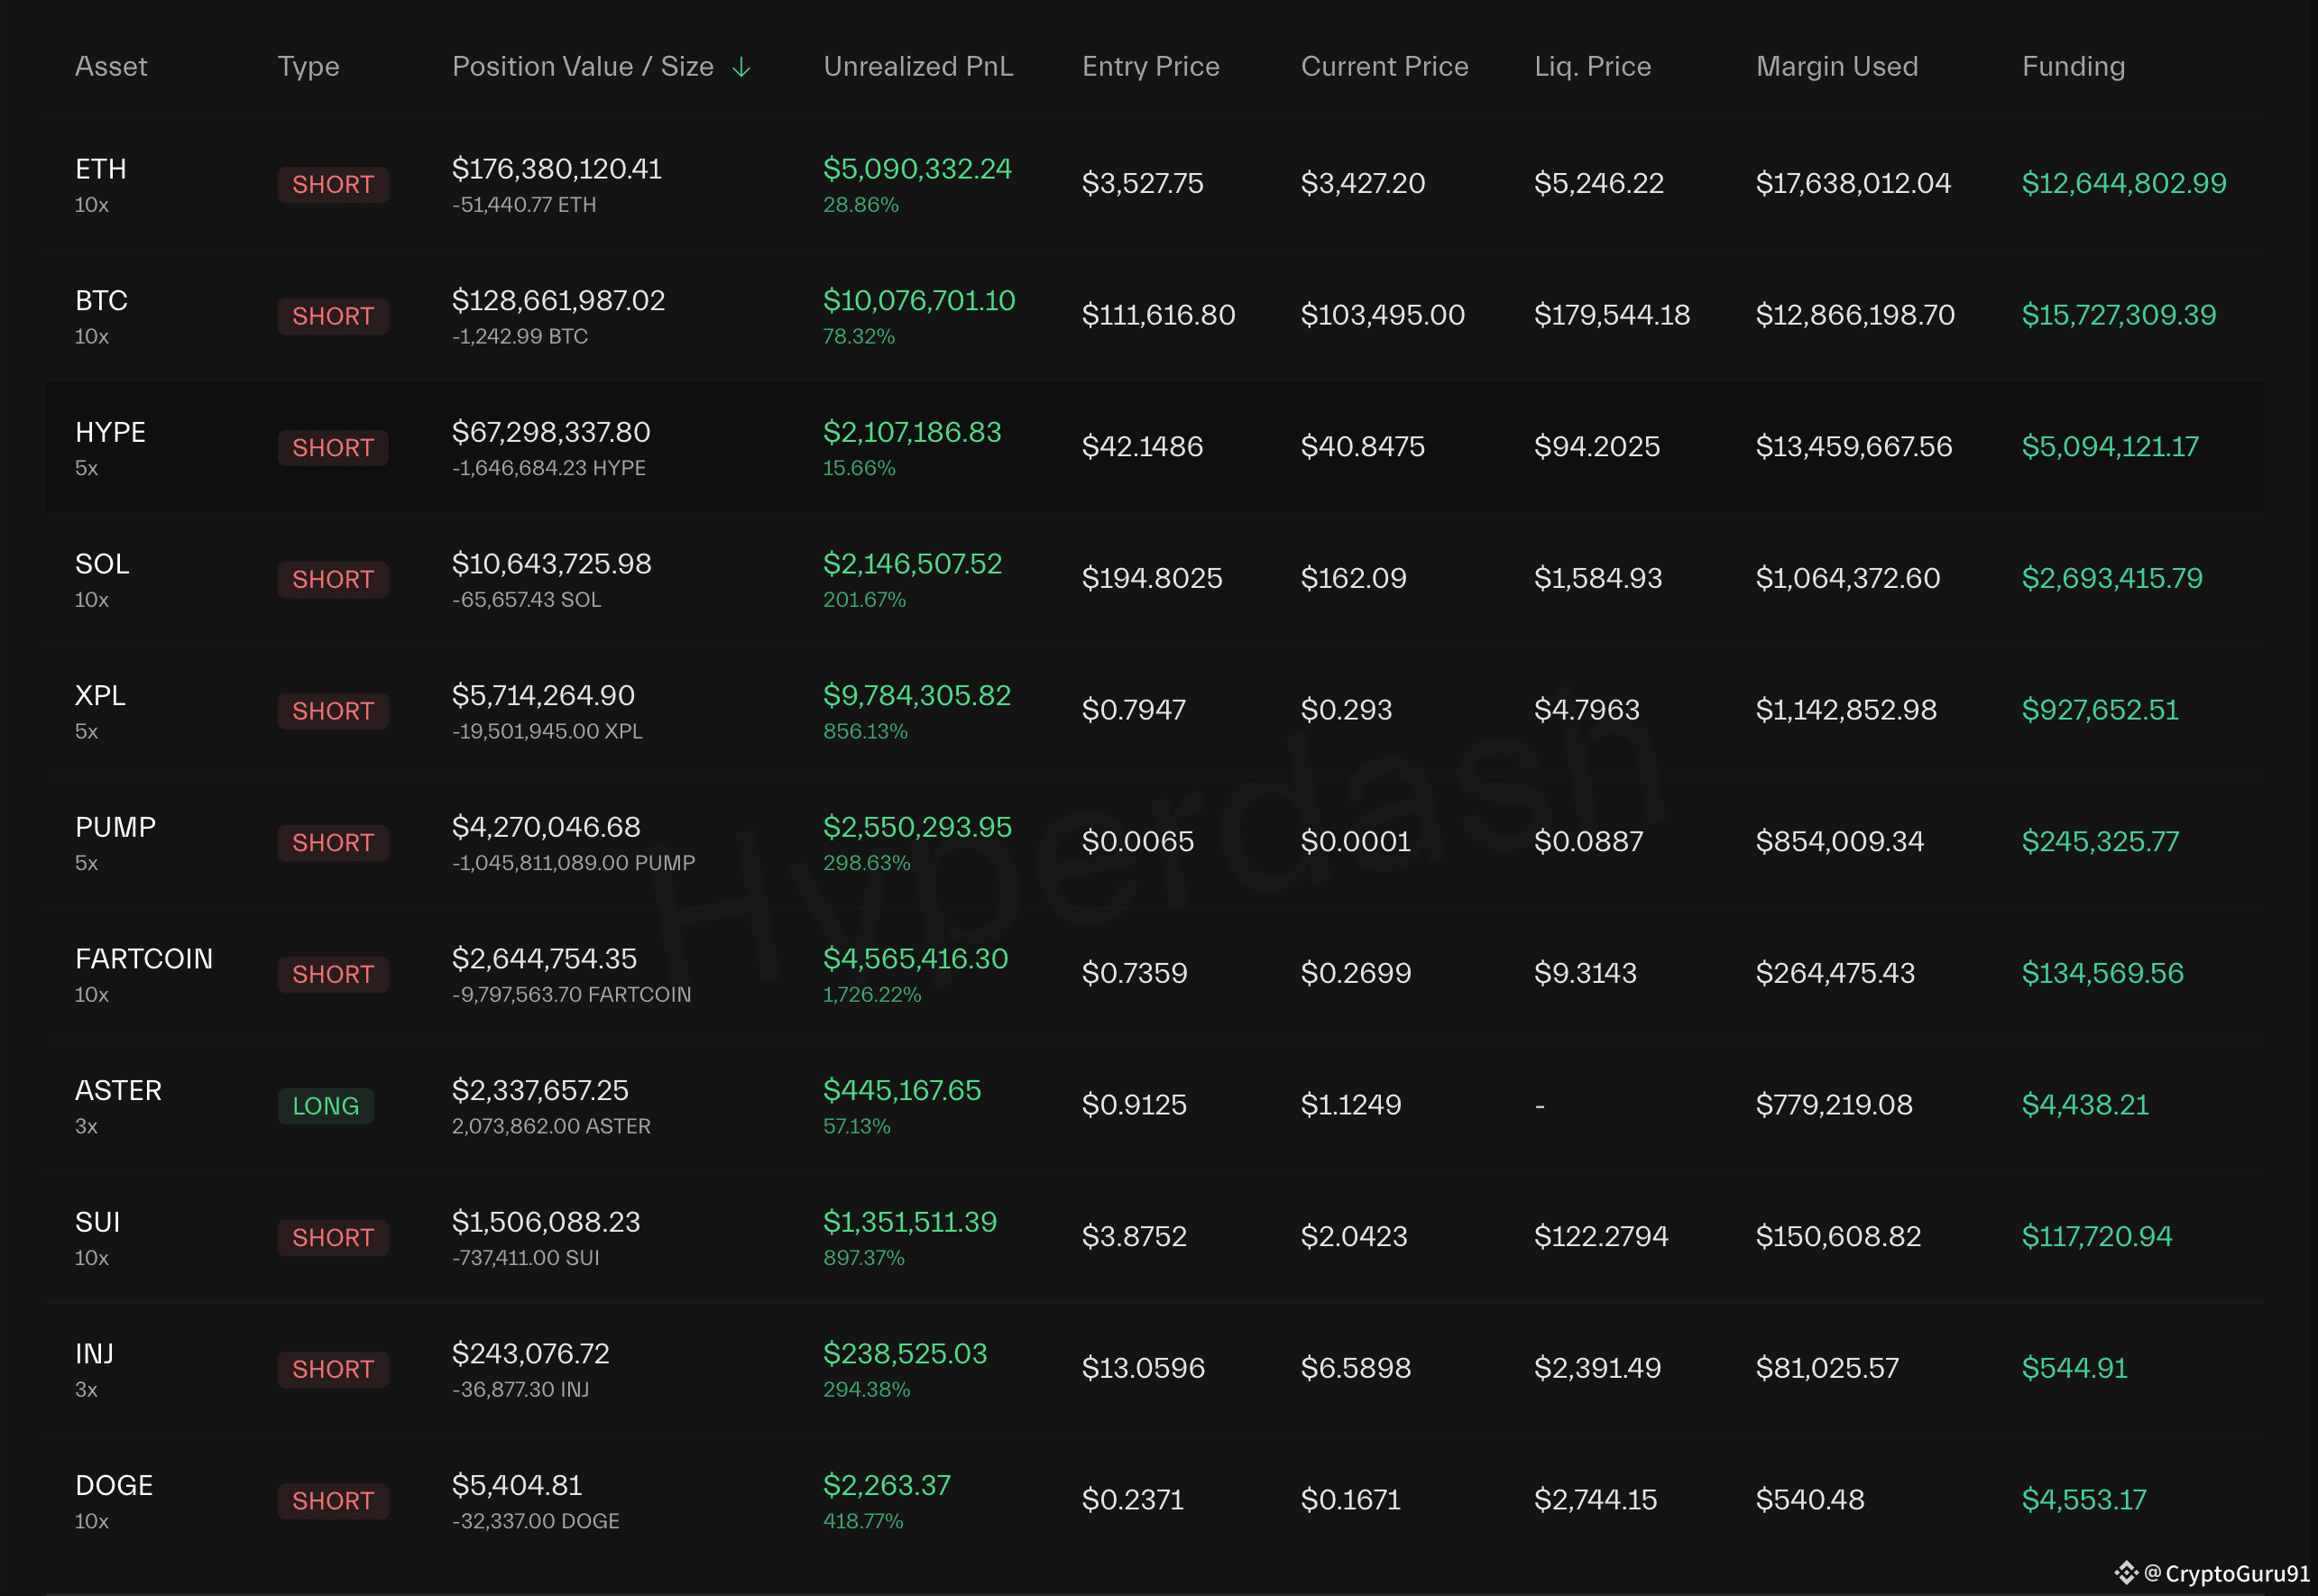
Task: Click the PUMP position value
Action: [x=546, y=827]
